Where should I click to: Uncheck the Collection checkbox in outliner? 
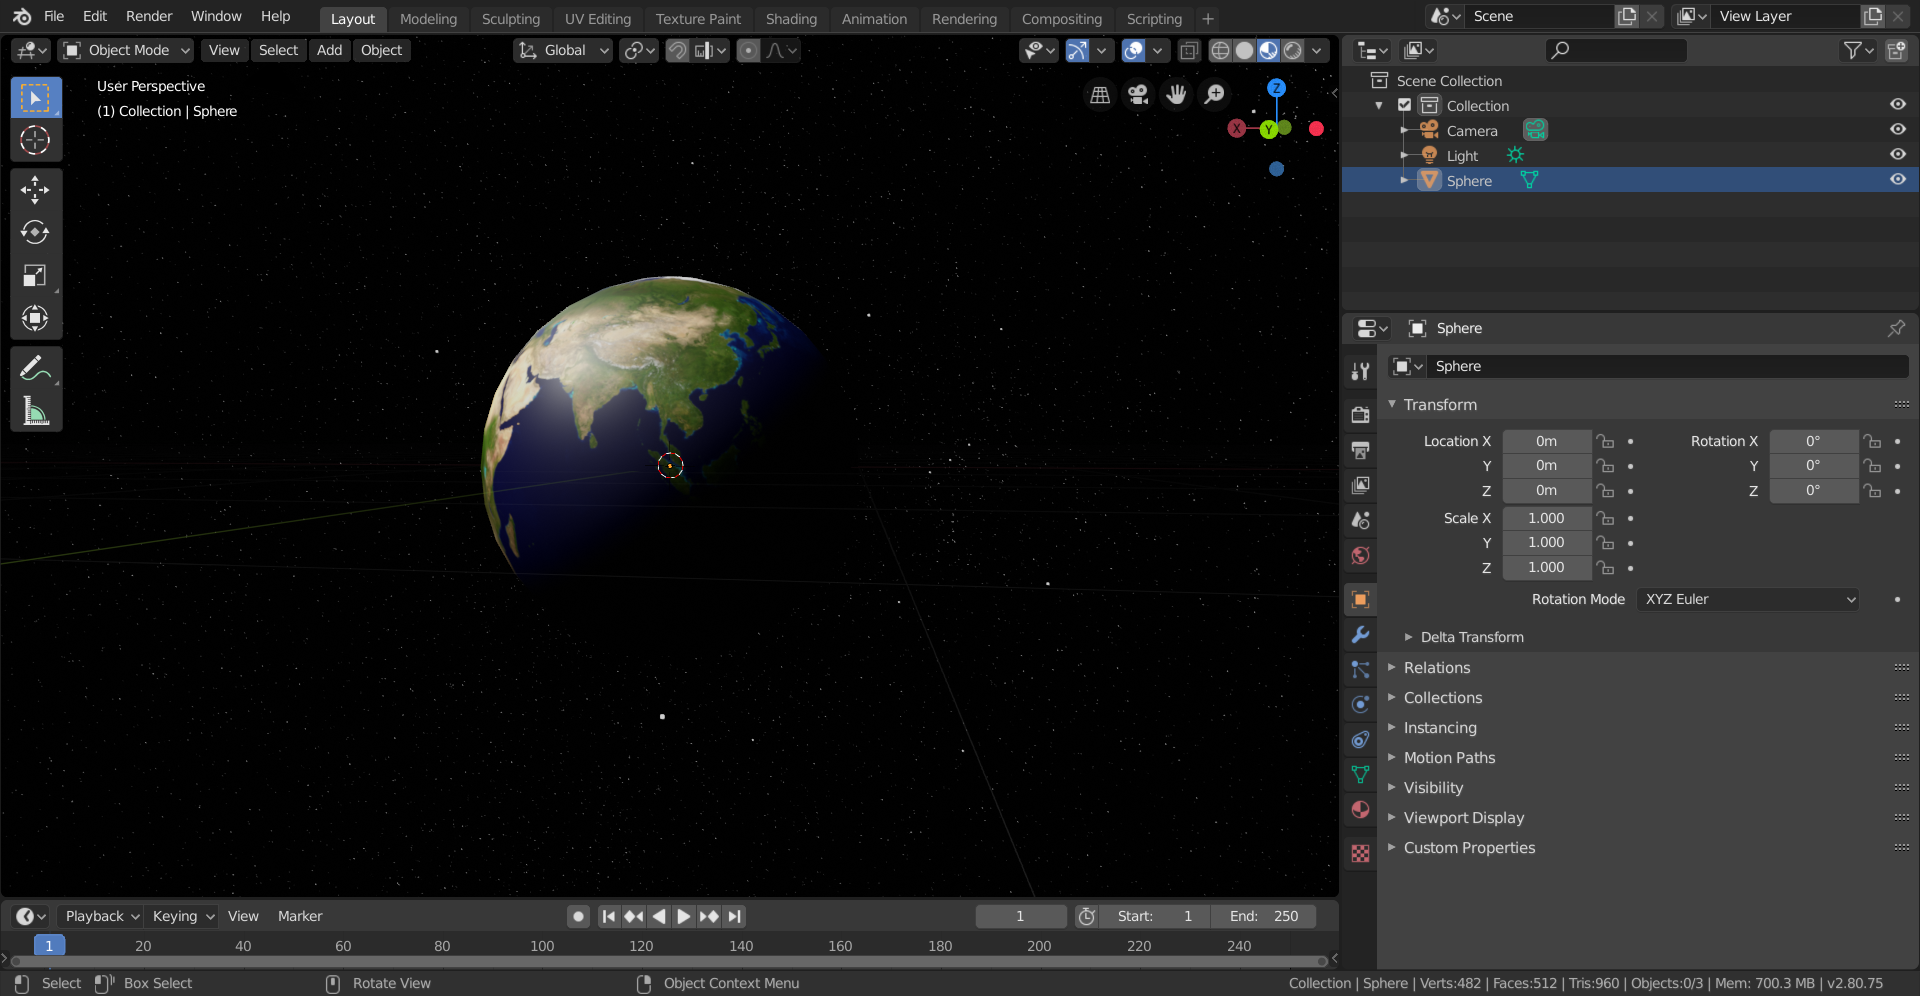pyautogui.click(x=1404, y=105)
